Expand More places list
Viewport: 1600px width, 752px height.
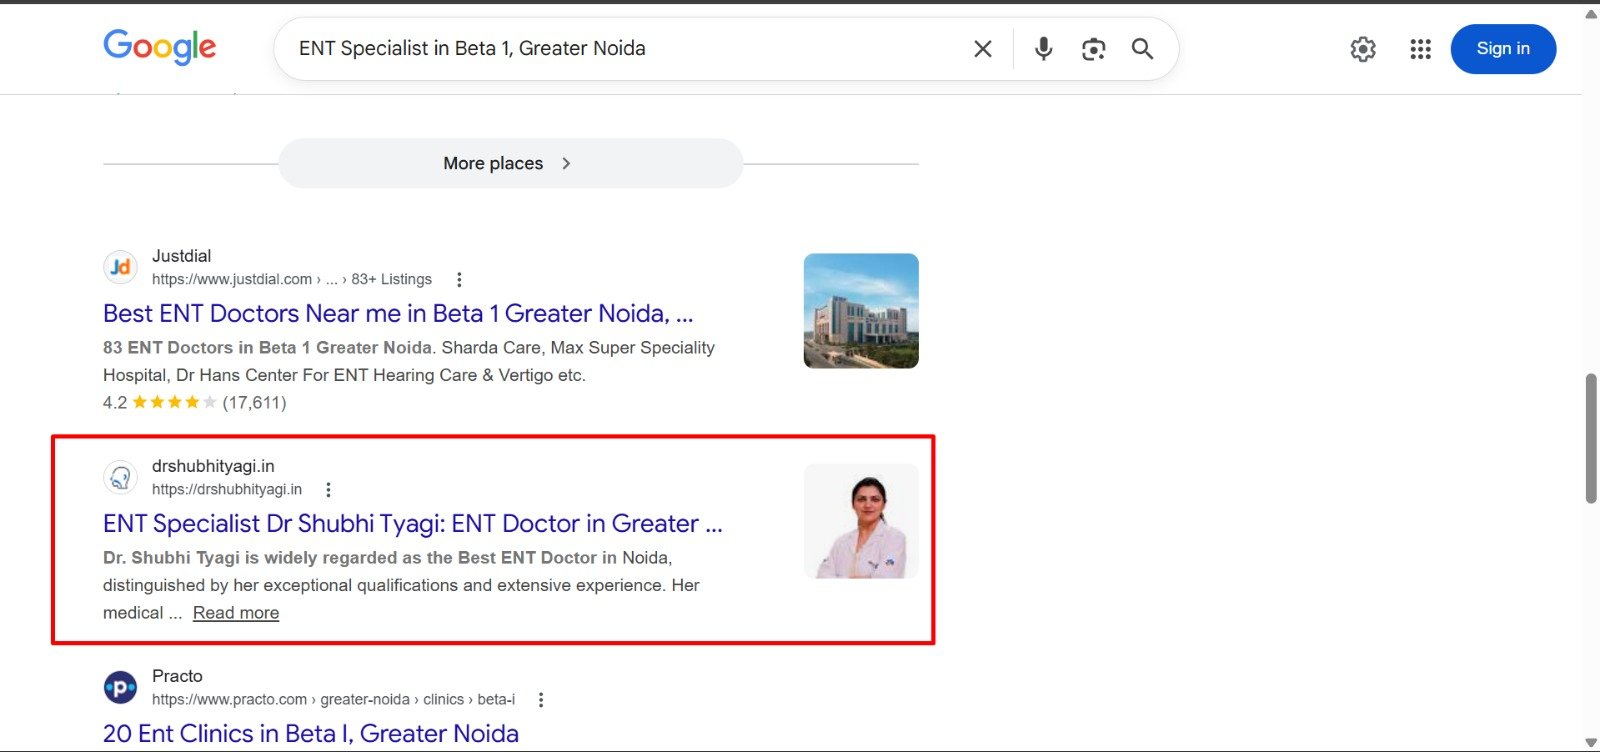(510, 163)
